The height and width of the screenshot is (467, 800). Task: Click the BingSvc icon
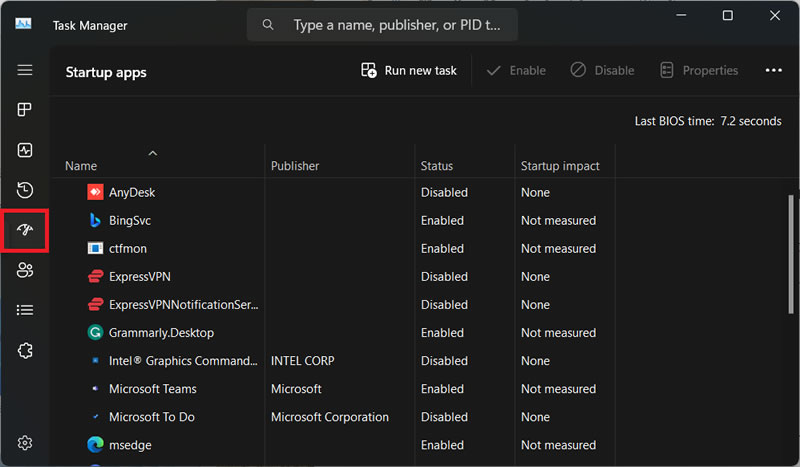point(95,220)
